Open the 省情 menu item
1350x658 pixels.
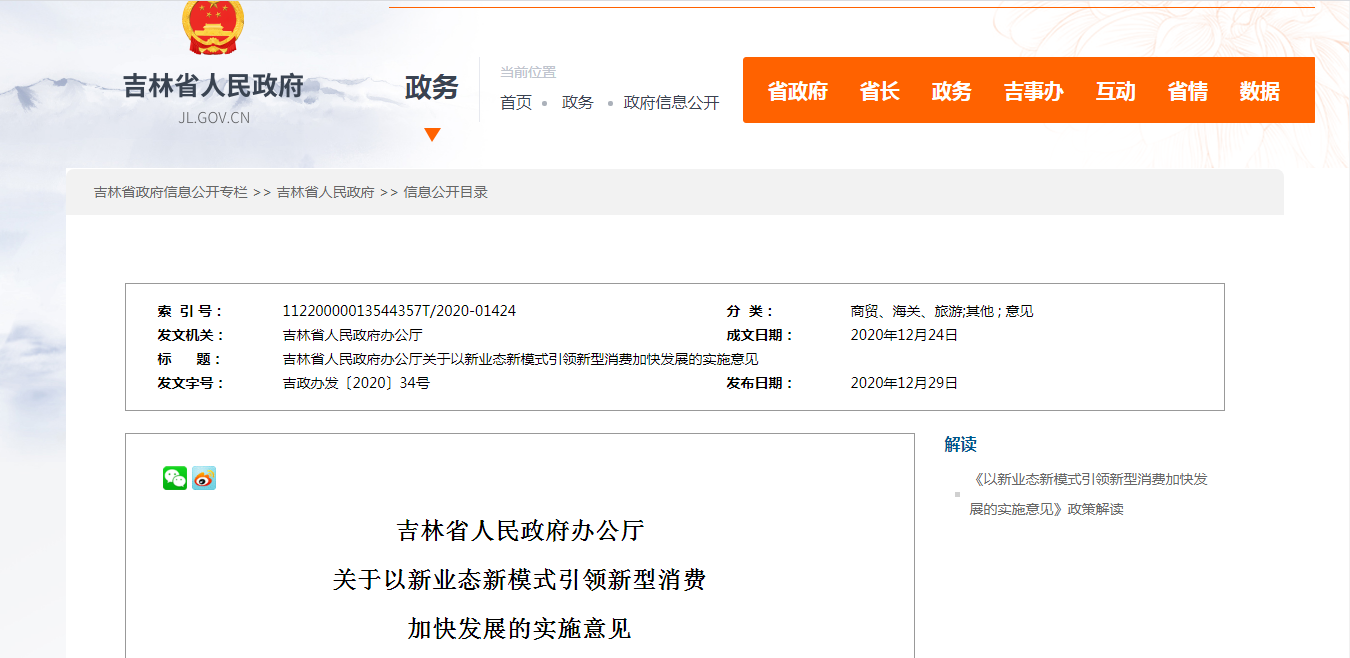(1188, 91)
